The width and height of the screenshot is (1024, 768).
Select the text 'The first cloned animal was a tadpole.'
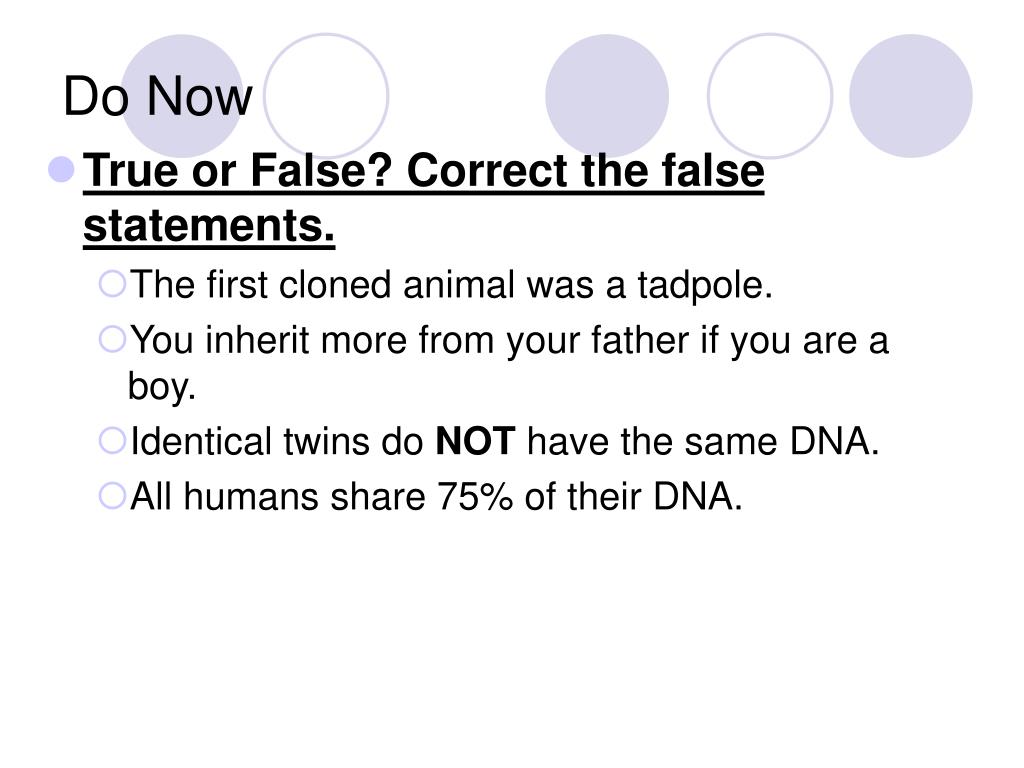451,285
